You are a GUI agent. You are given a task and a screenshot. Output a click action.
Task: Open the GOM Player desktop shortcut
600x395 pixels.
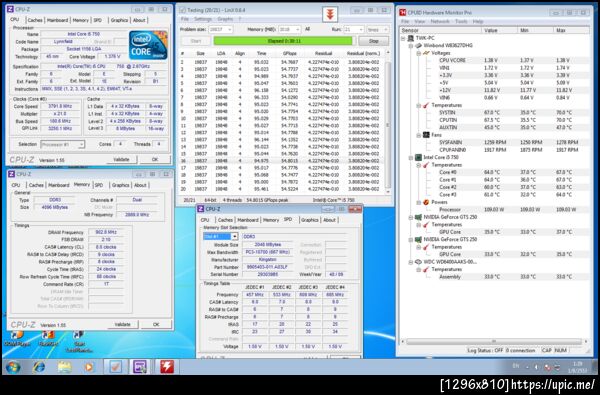pos(17,339)
